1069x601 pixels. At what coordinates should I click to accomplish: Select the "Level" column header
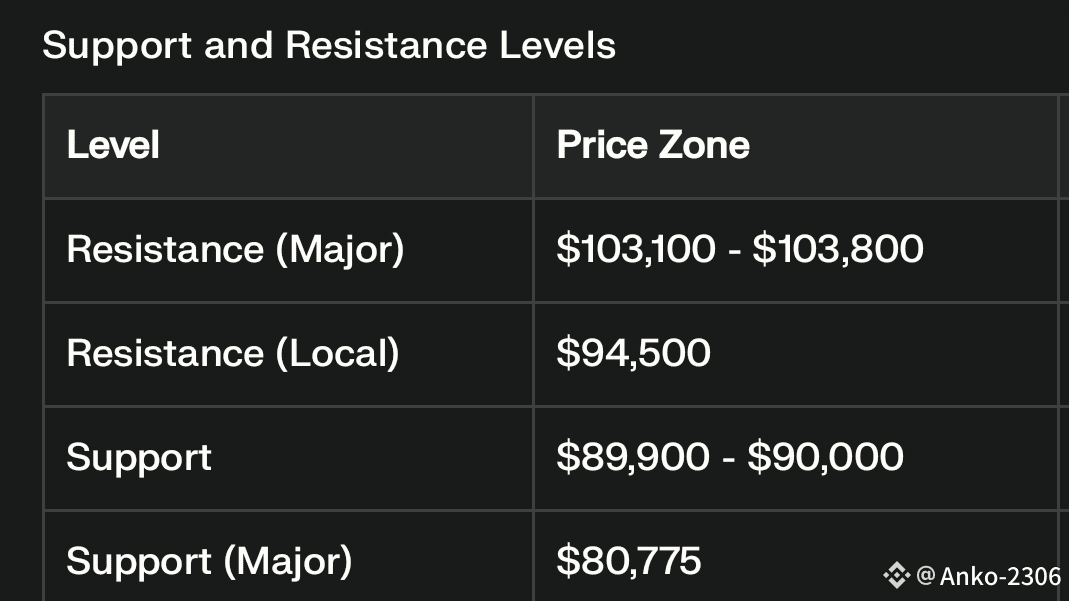coord(113,145)
